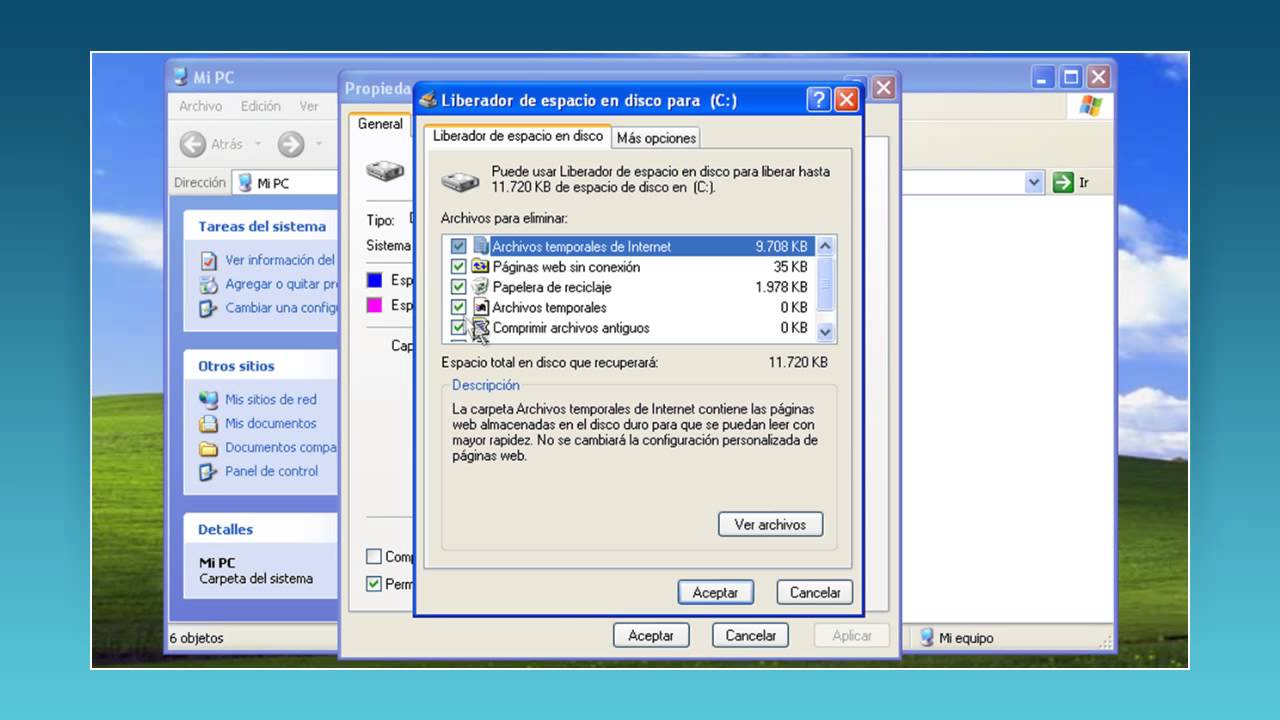This screenshot has height=720, width=1280.
Task: Click the Panel de control icon
Action: 208,472
